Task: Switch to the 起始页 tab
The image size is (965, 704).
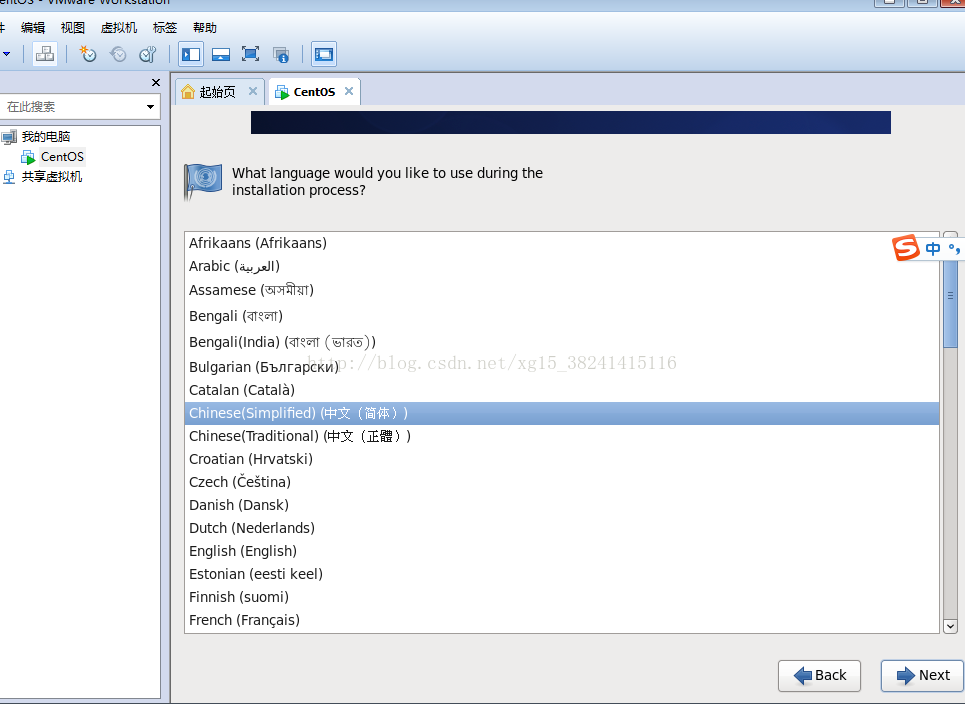Action: (x=220, y=92)
